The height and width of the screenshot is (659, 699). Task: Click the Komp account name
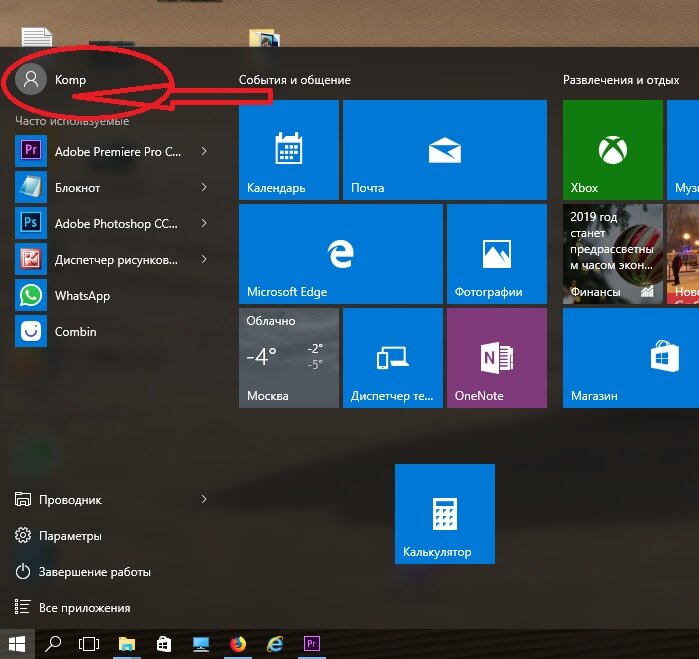(x=70, y=80)
